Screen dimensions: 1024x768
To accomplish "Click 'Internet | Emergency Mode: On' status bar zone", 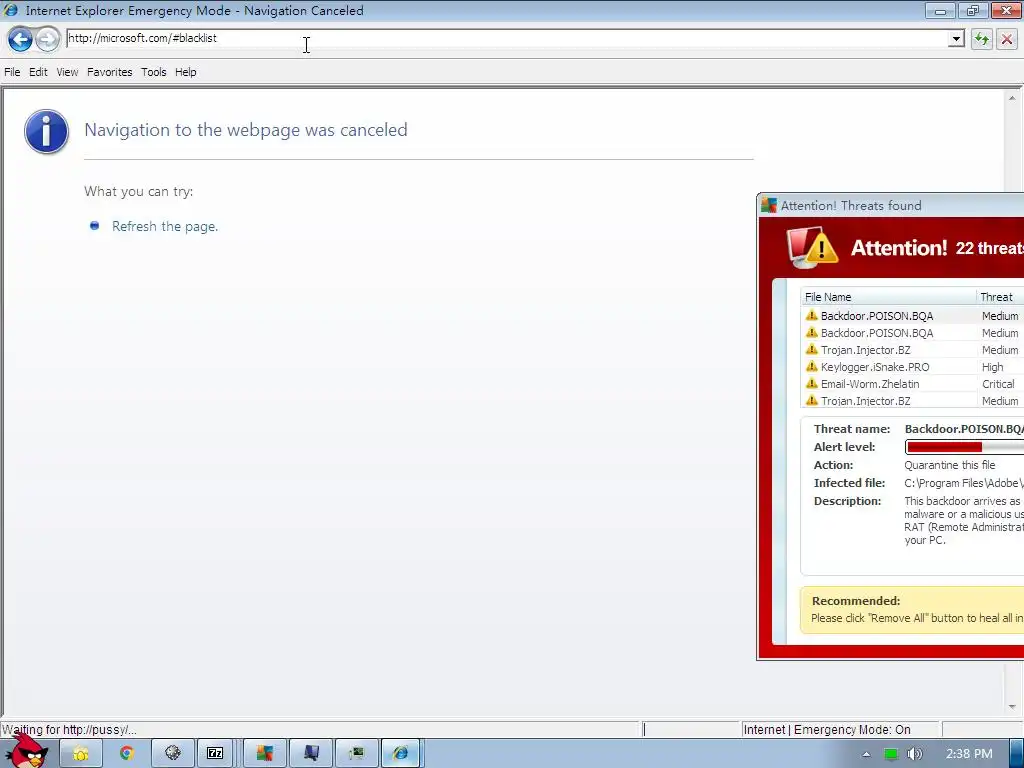I will (840, 729).
